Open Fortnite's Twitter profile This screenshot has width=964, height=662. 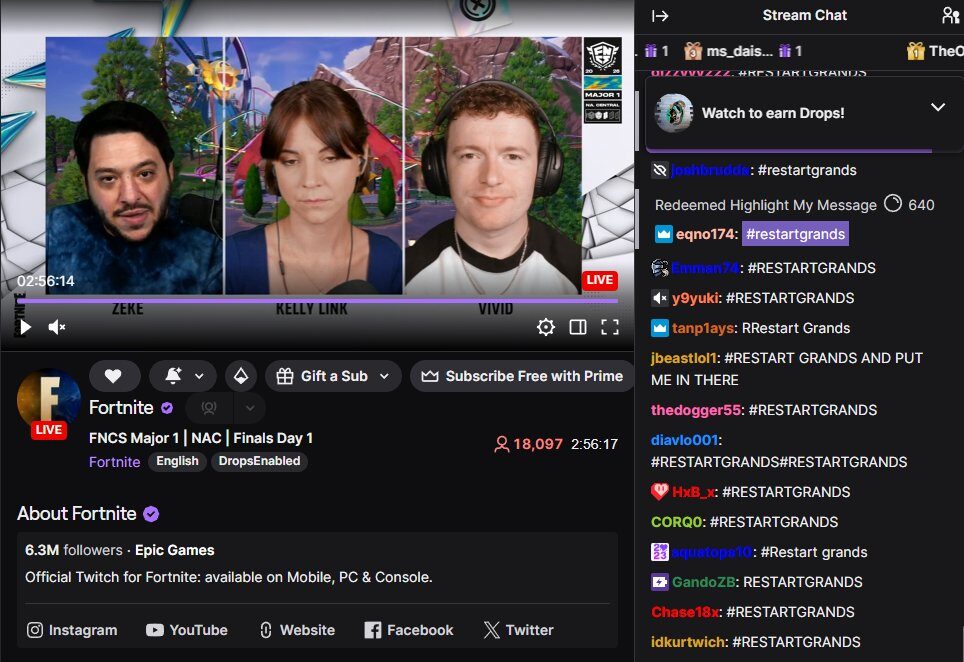518,630
